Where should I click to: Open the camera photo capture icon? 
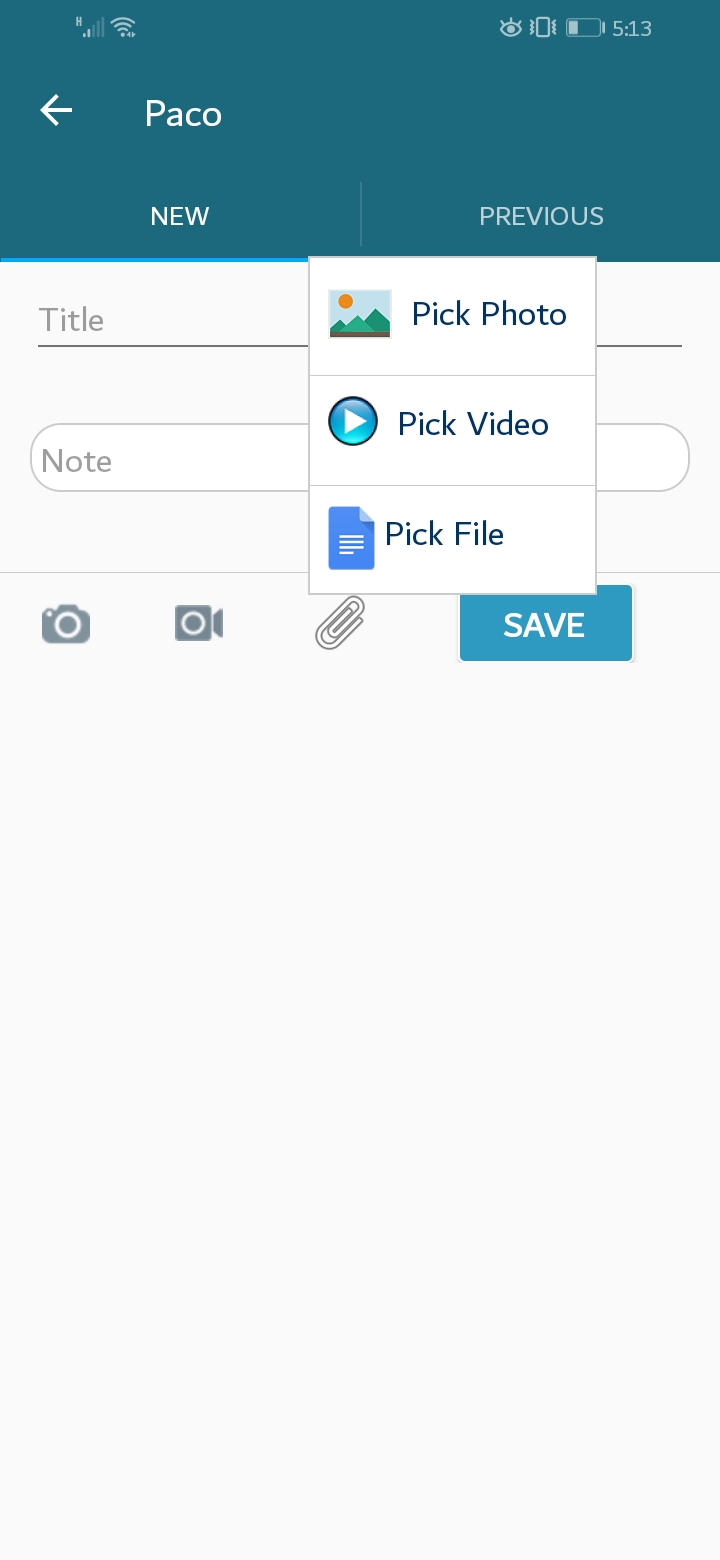pos(66,624)
